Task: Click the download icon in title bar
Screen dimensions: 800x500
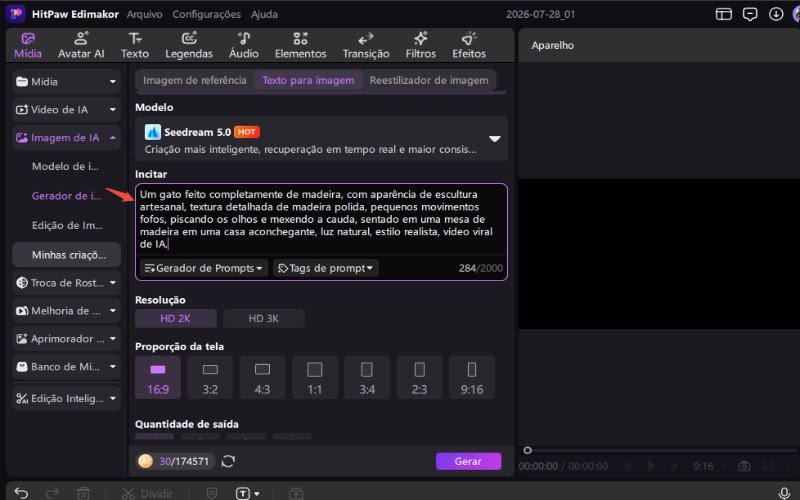Action: pos(776,14)
